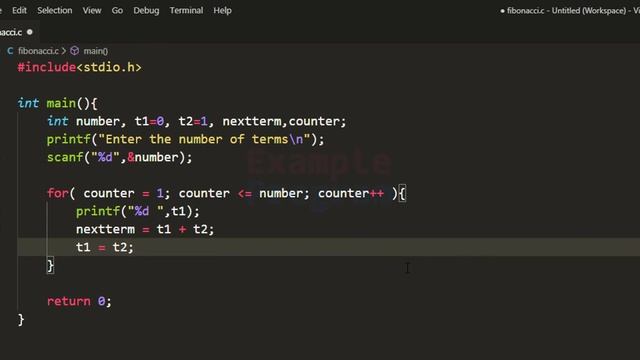Viewport: 640px width, 360px height.
Task: Open the Help menu
Action: pos(222,10)
